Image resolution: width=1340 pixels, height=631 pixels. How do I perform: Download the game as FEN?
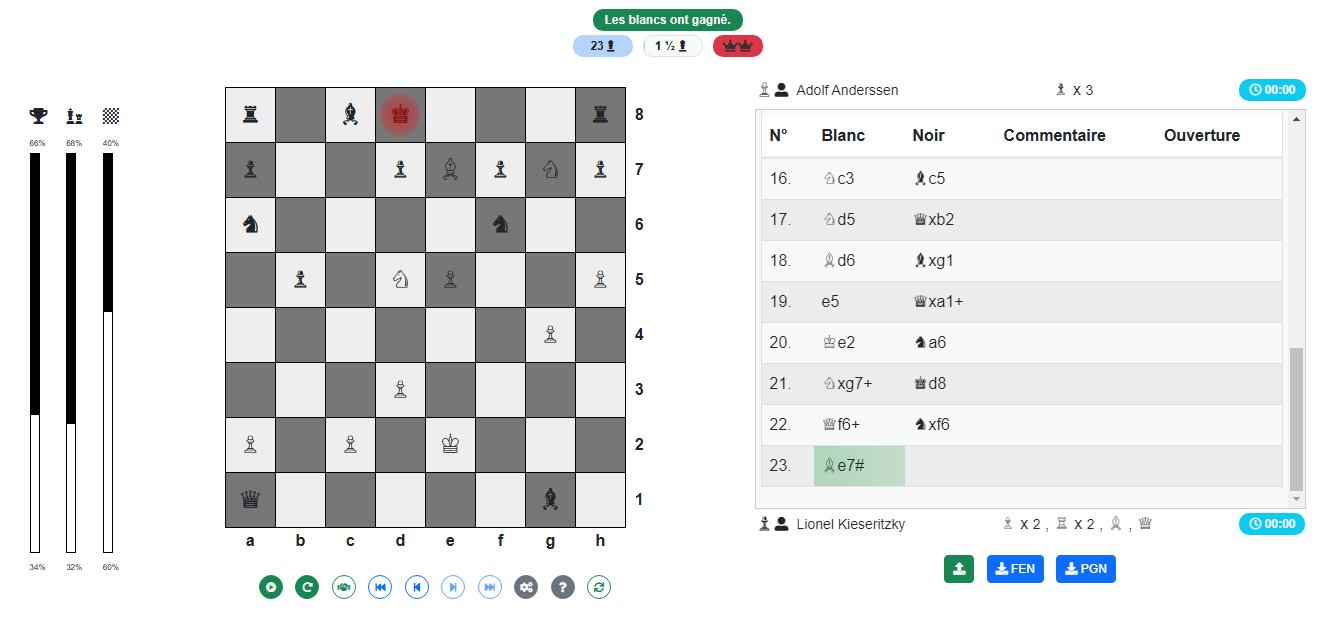[1015, 568]
